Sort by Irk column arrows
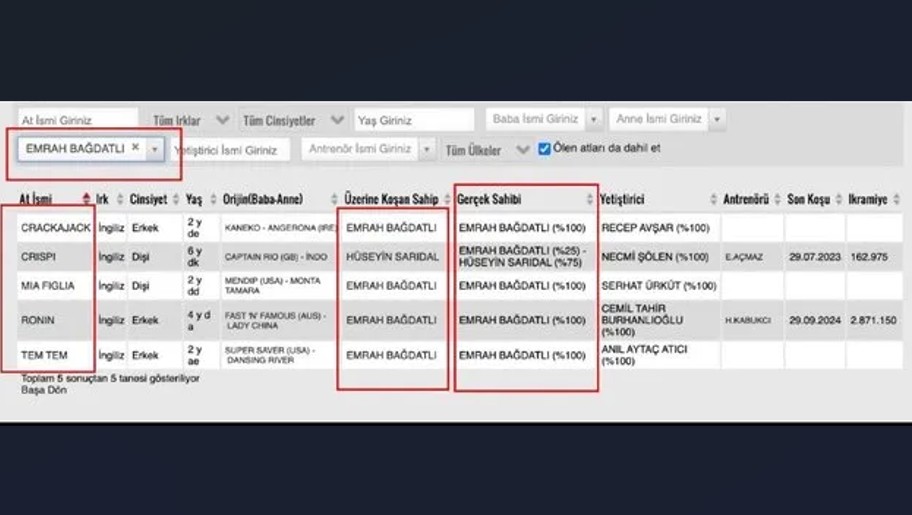 120,199
